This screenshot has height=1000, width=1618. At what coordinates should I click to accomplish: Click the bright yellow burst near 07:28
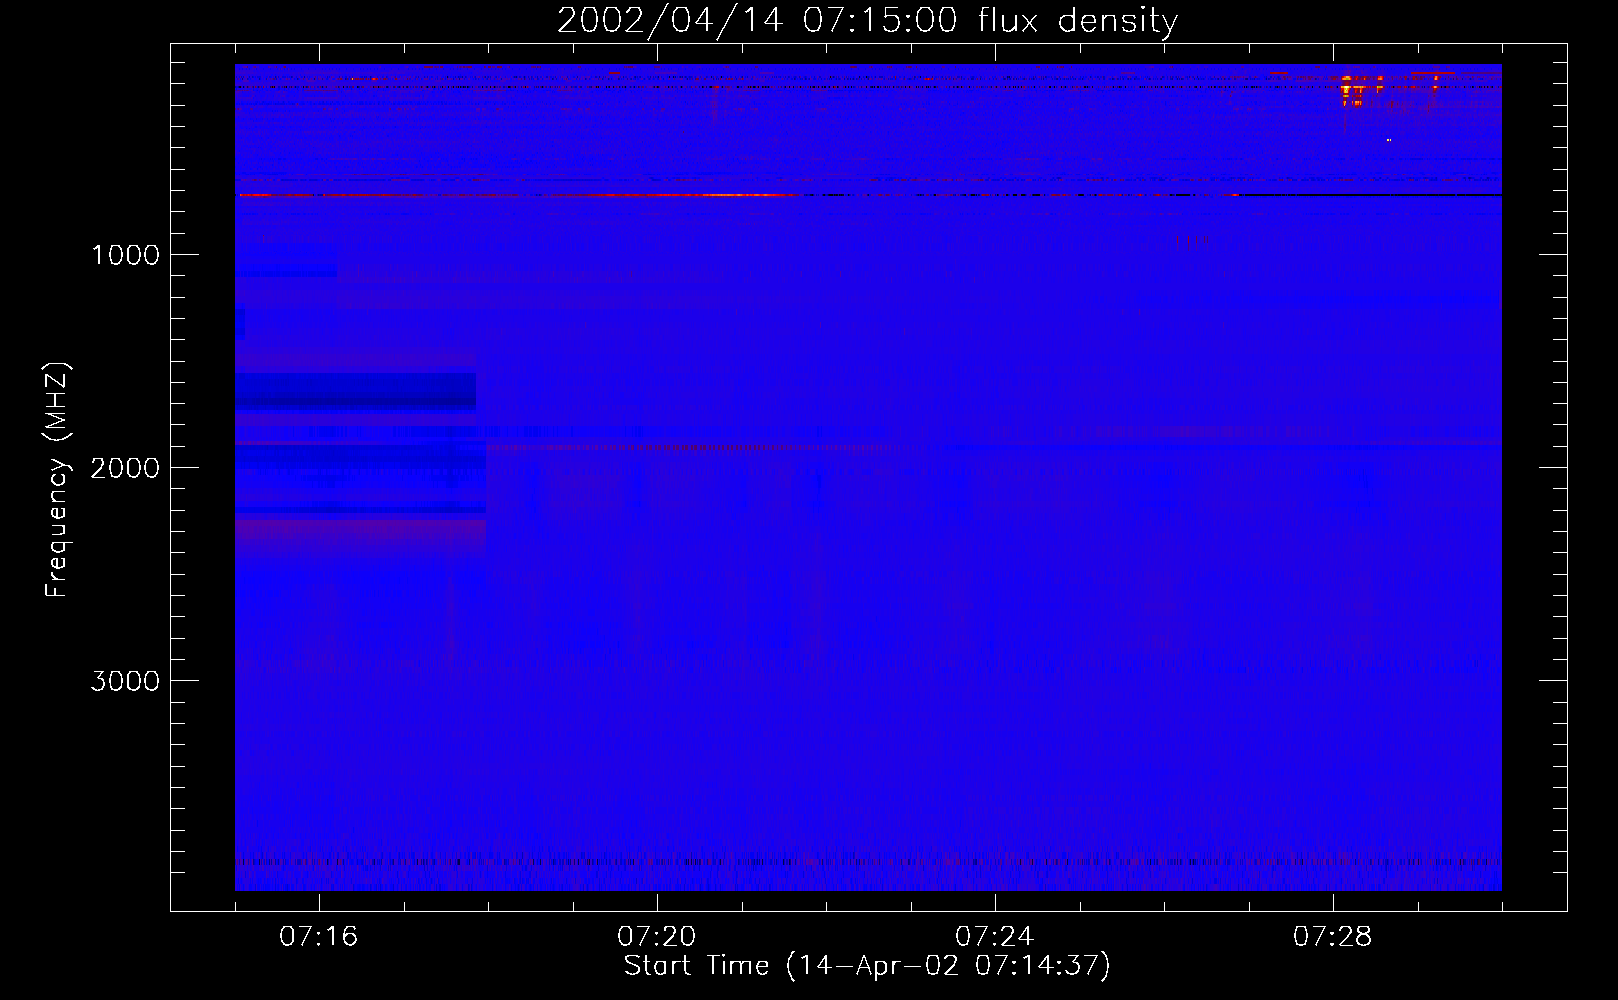pyautogui.click(x=1352, y=90)
